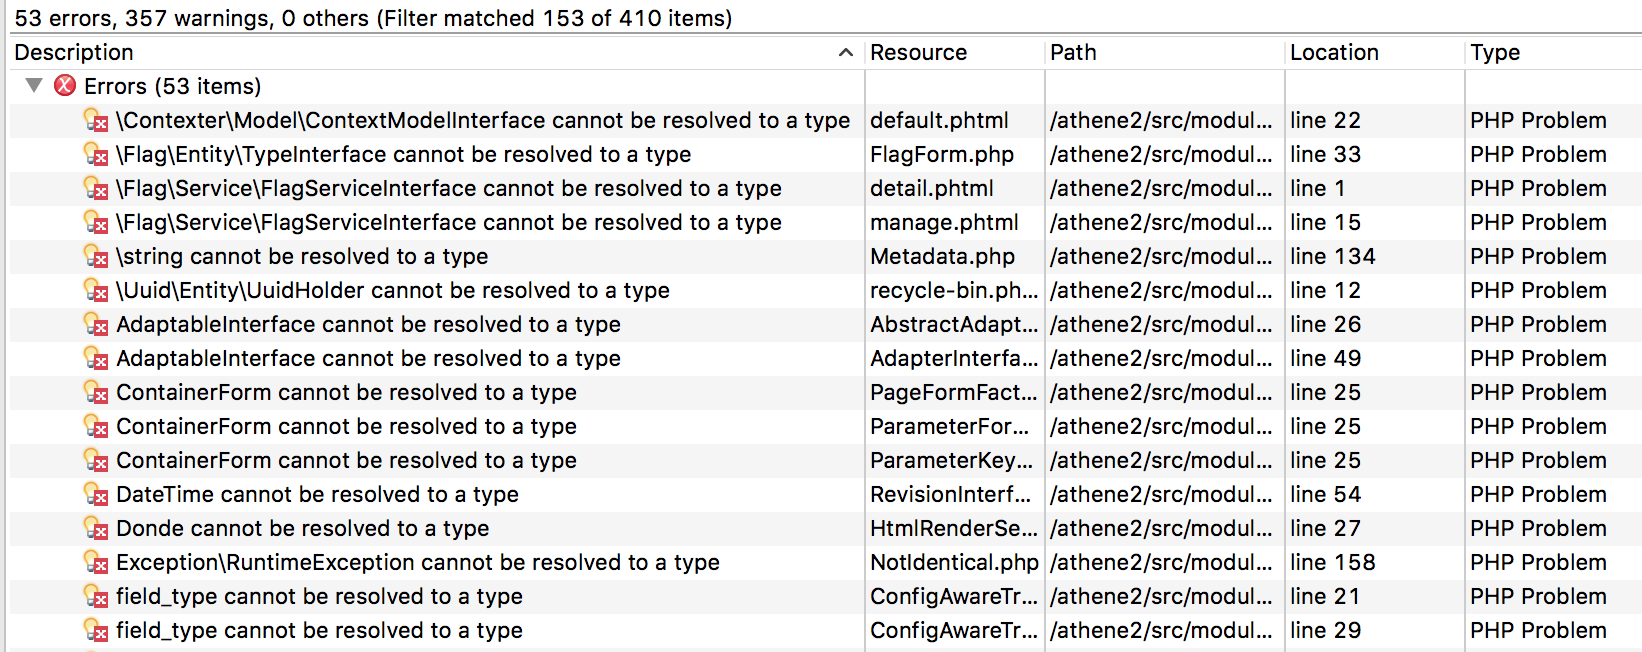The height and width of the screenshot is (652, 1642).
Task: Select the FlagForm.php resource cell
Action: [x=941, y=155]
